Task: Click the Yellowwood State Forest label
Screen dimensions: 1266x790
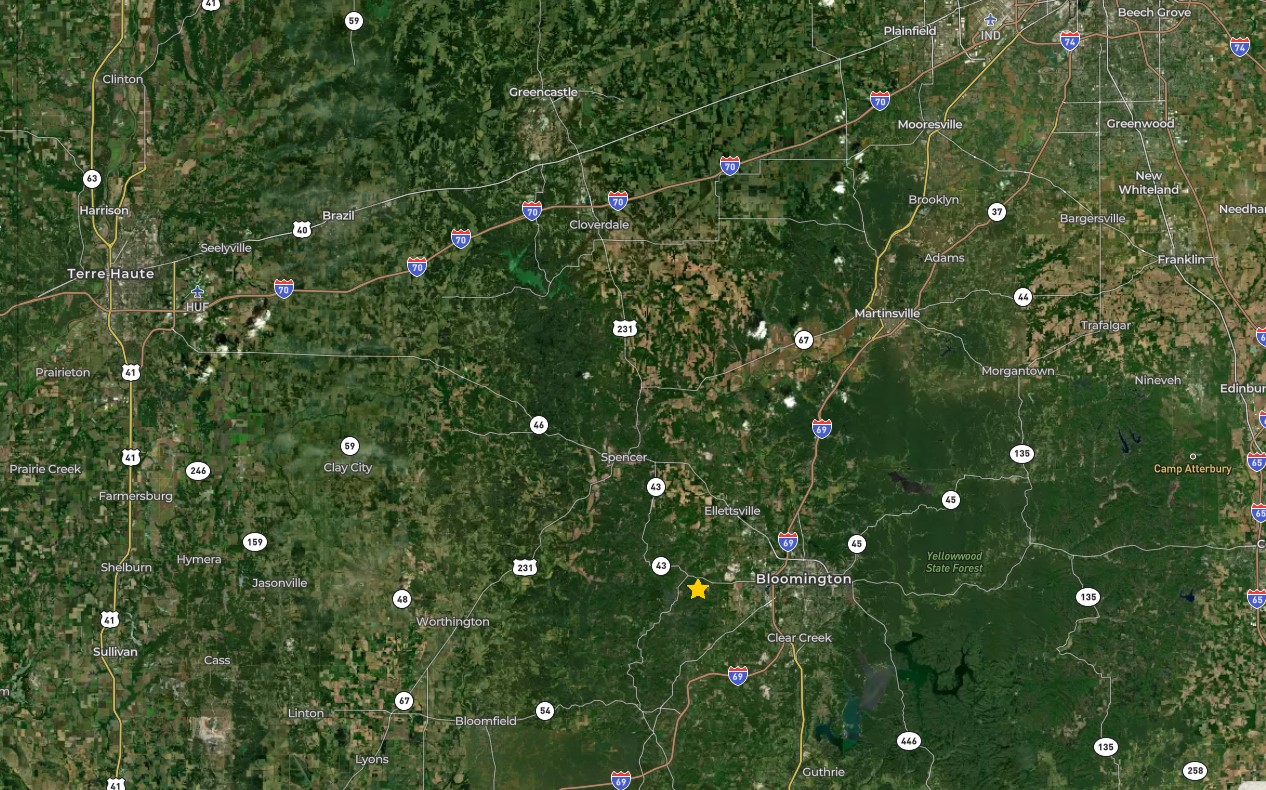Action: [954, 562]
